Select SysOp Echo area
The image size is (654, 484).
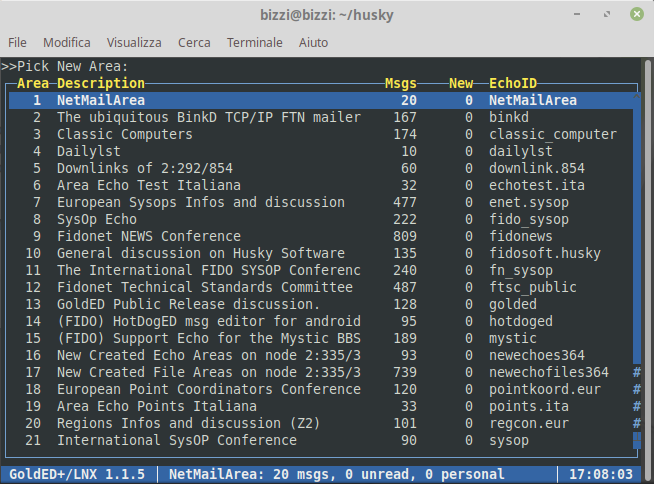point(97,219)
